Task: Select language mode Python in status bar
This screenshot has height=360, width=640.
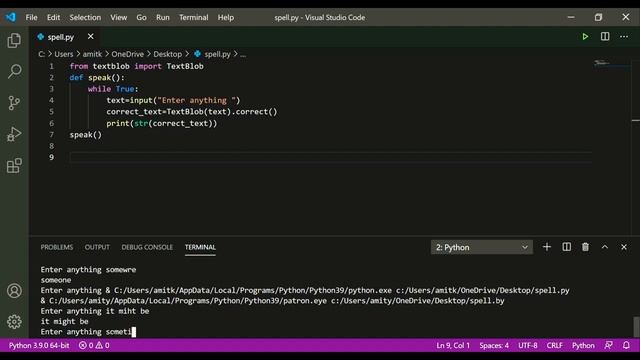Action: point(583,345)
